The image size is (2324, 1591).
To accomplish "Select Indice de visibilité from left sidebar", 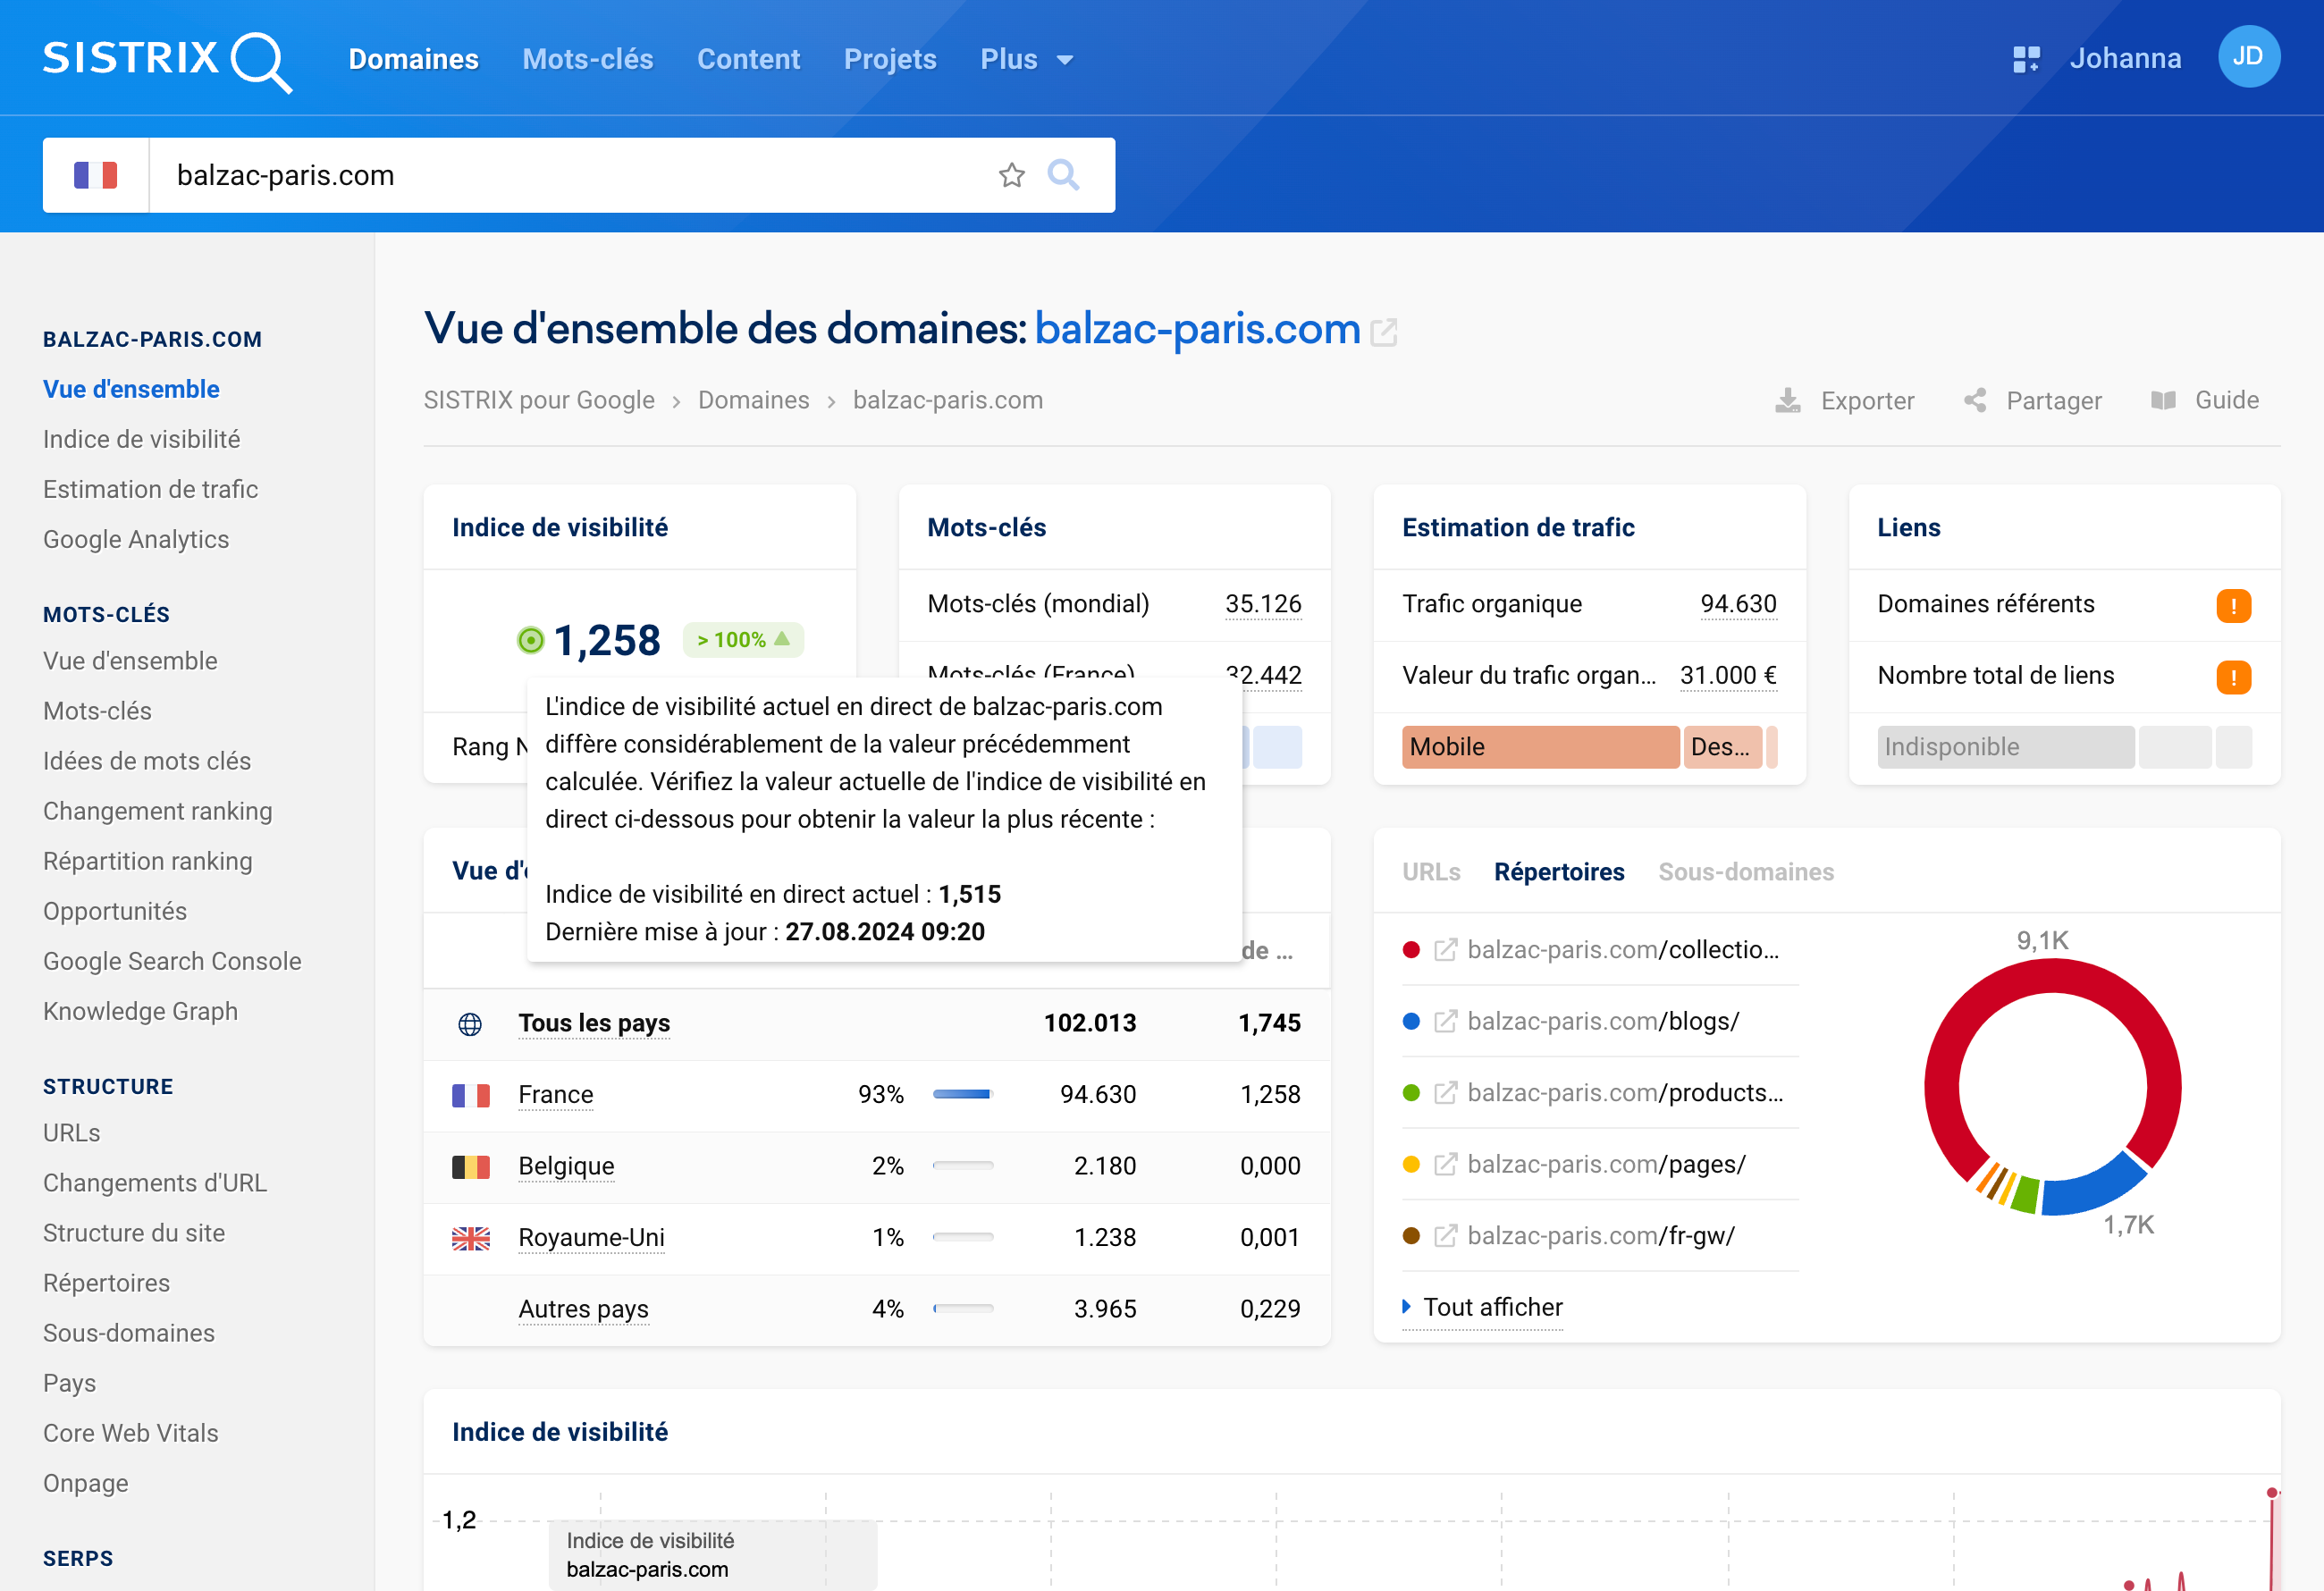I will point(143,438).
